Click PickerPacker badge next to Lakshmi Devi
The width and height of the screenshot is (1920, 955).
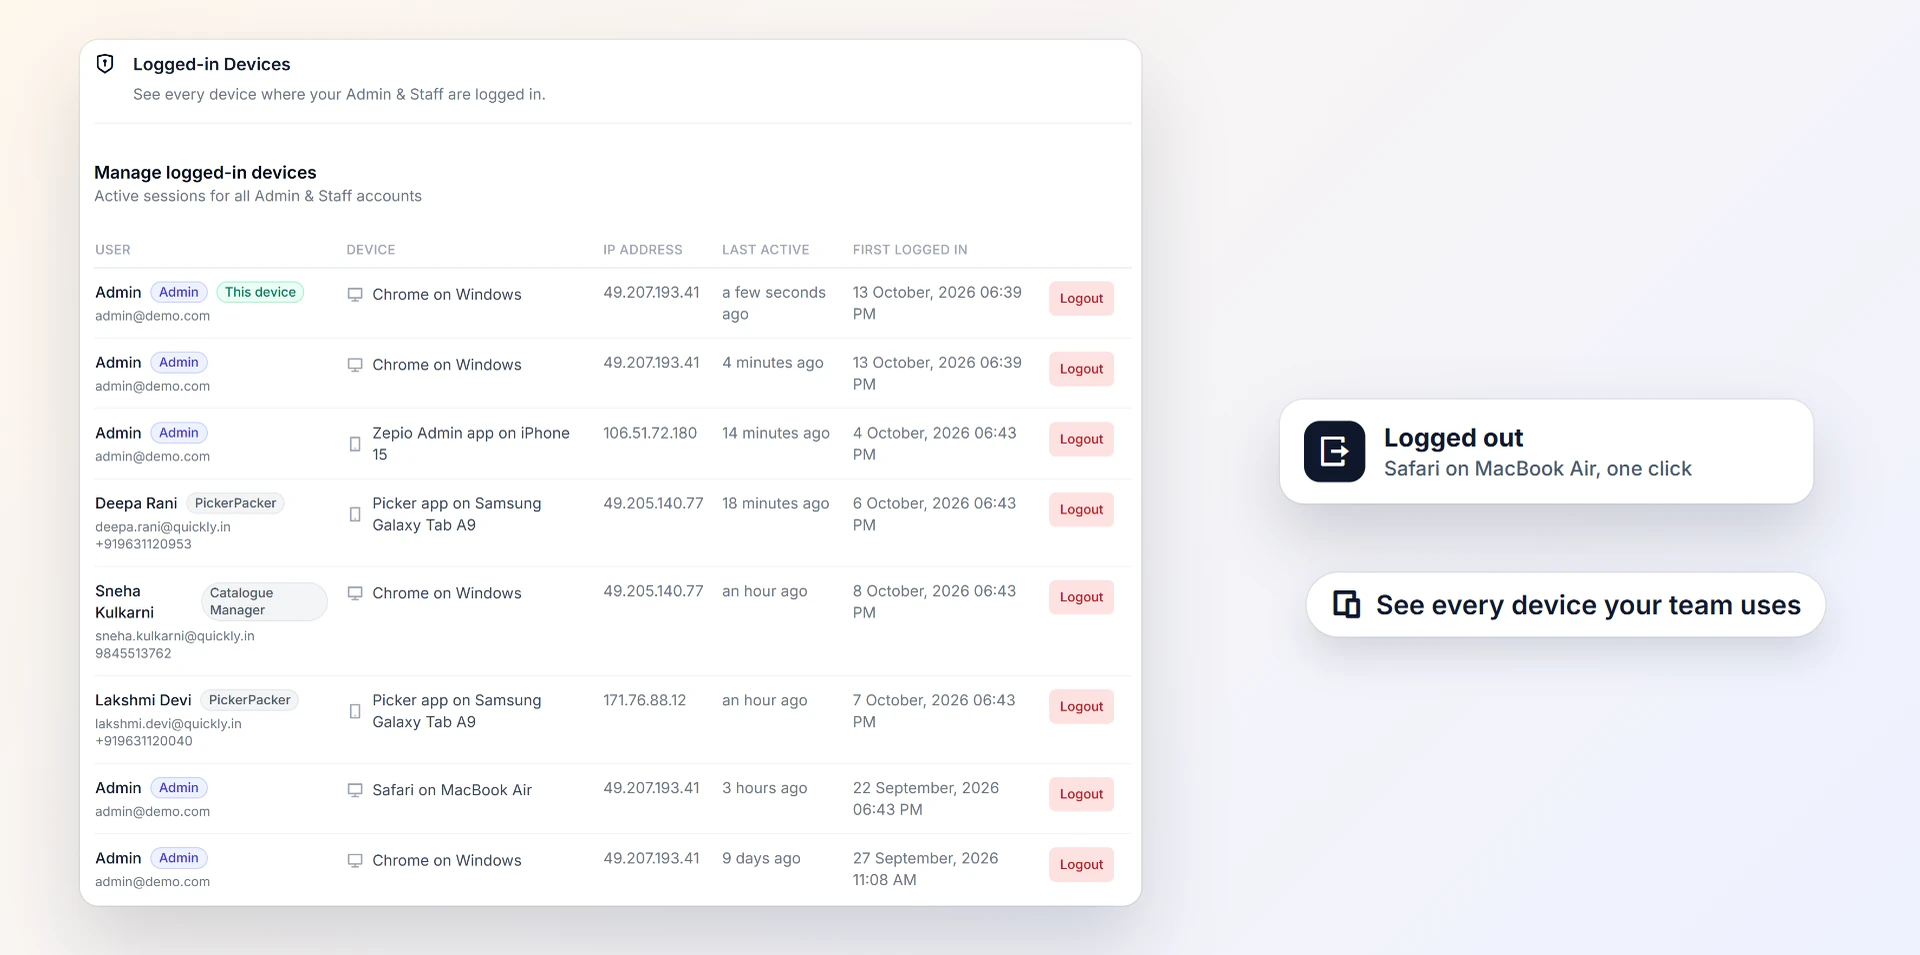coord(249,700)
